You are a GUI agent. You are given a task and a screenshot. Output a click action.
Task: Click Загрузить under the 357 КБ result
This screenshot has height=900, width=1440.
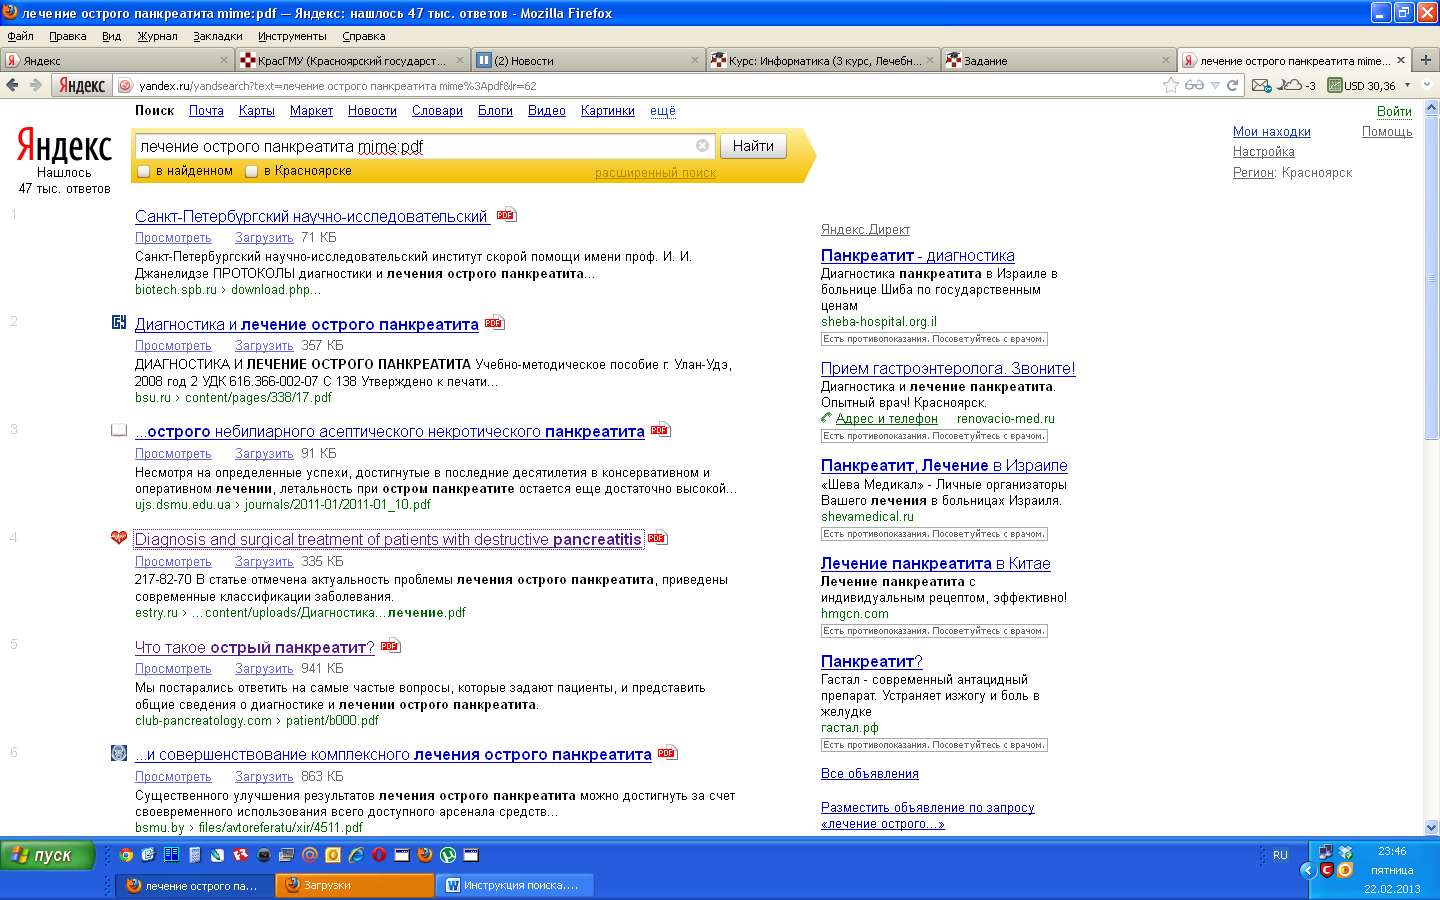pyautogui.click(x=264, y=346)
